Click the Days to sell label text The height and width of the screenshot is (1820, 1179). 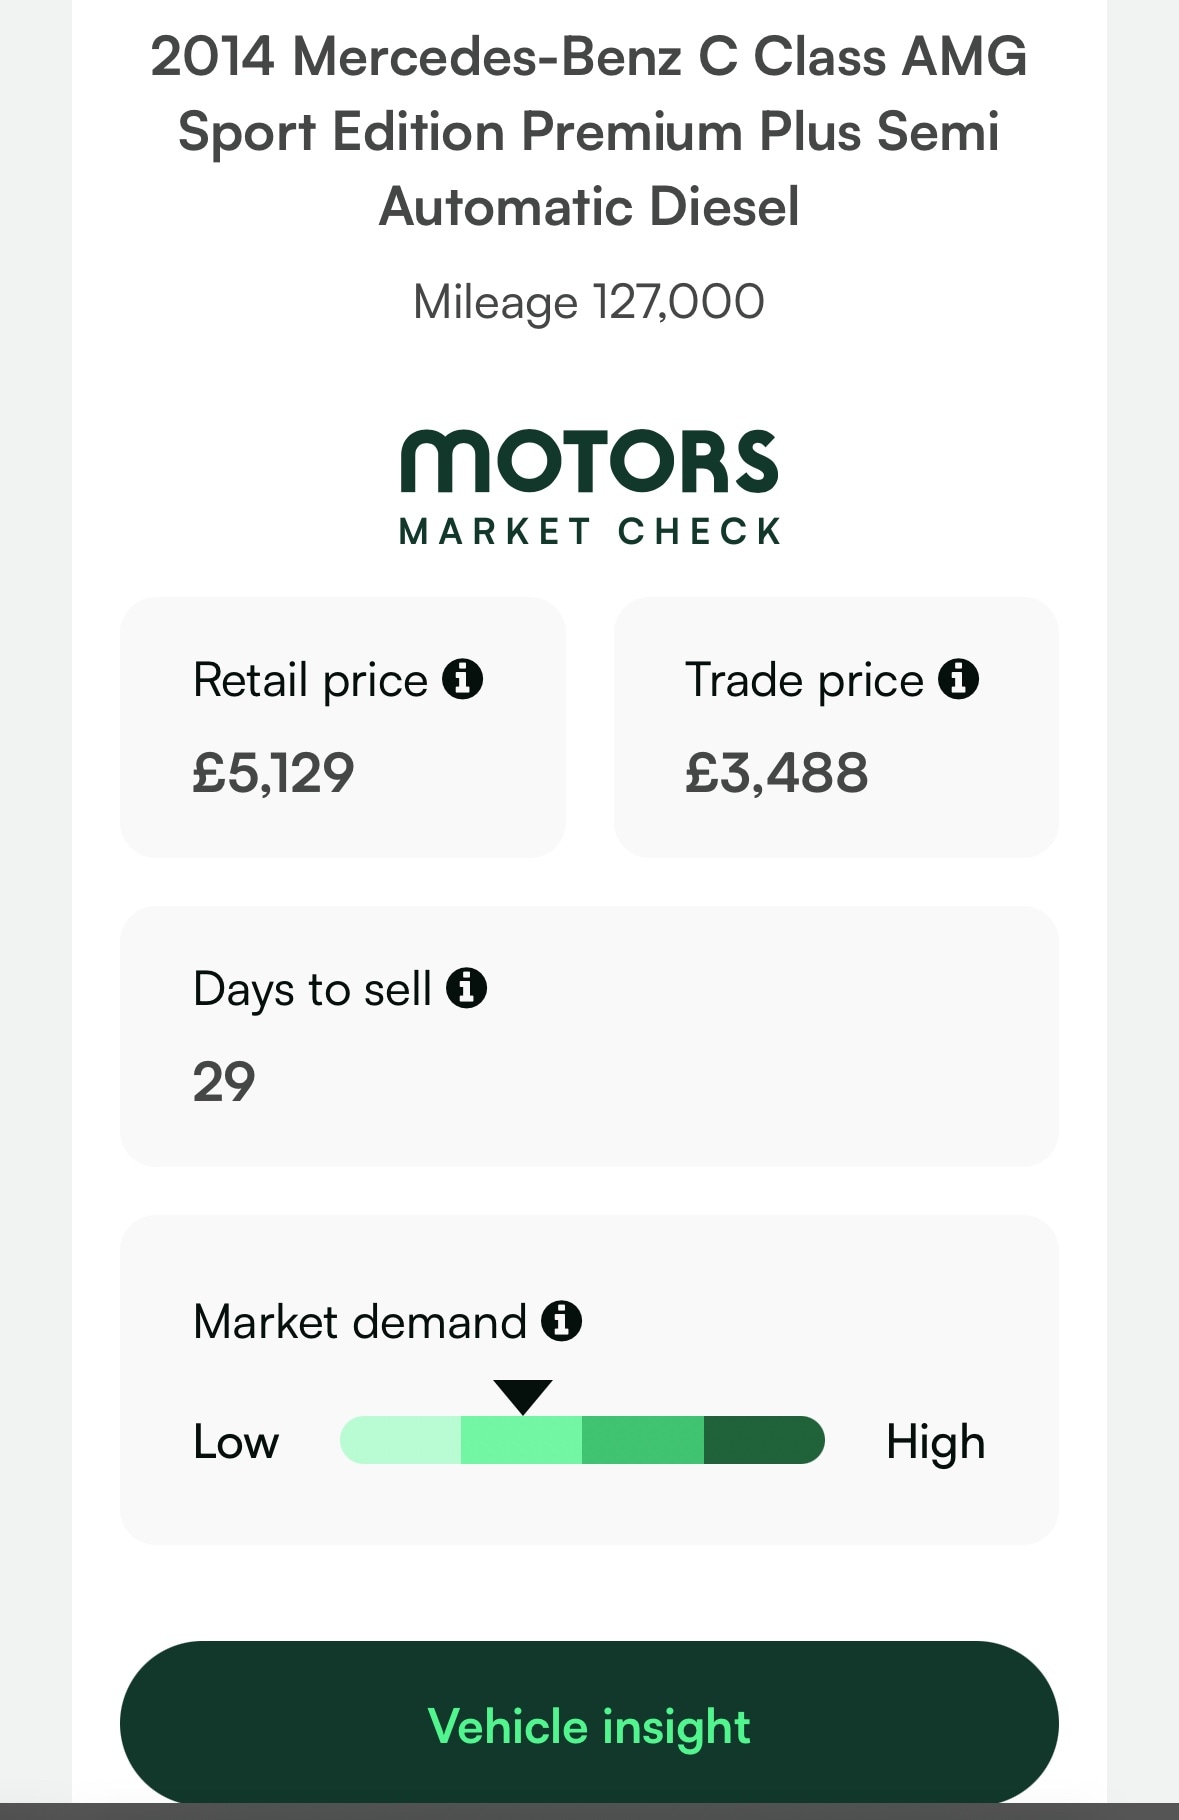(312, 989)
